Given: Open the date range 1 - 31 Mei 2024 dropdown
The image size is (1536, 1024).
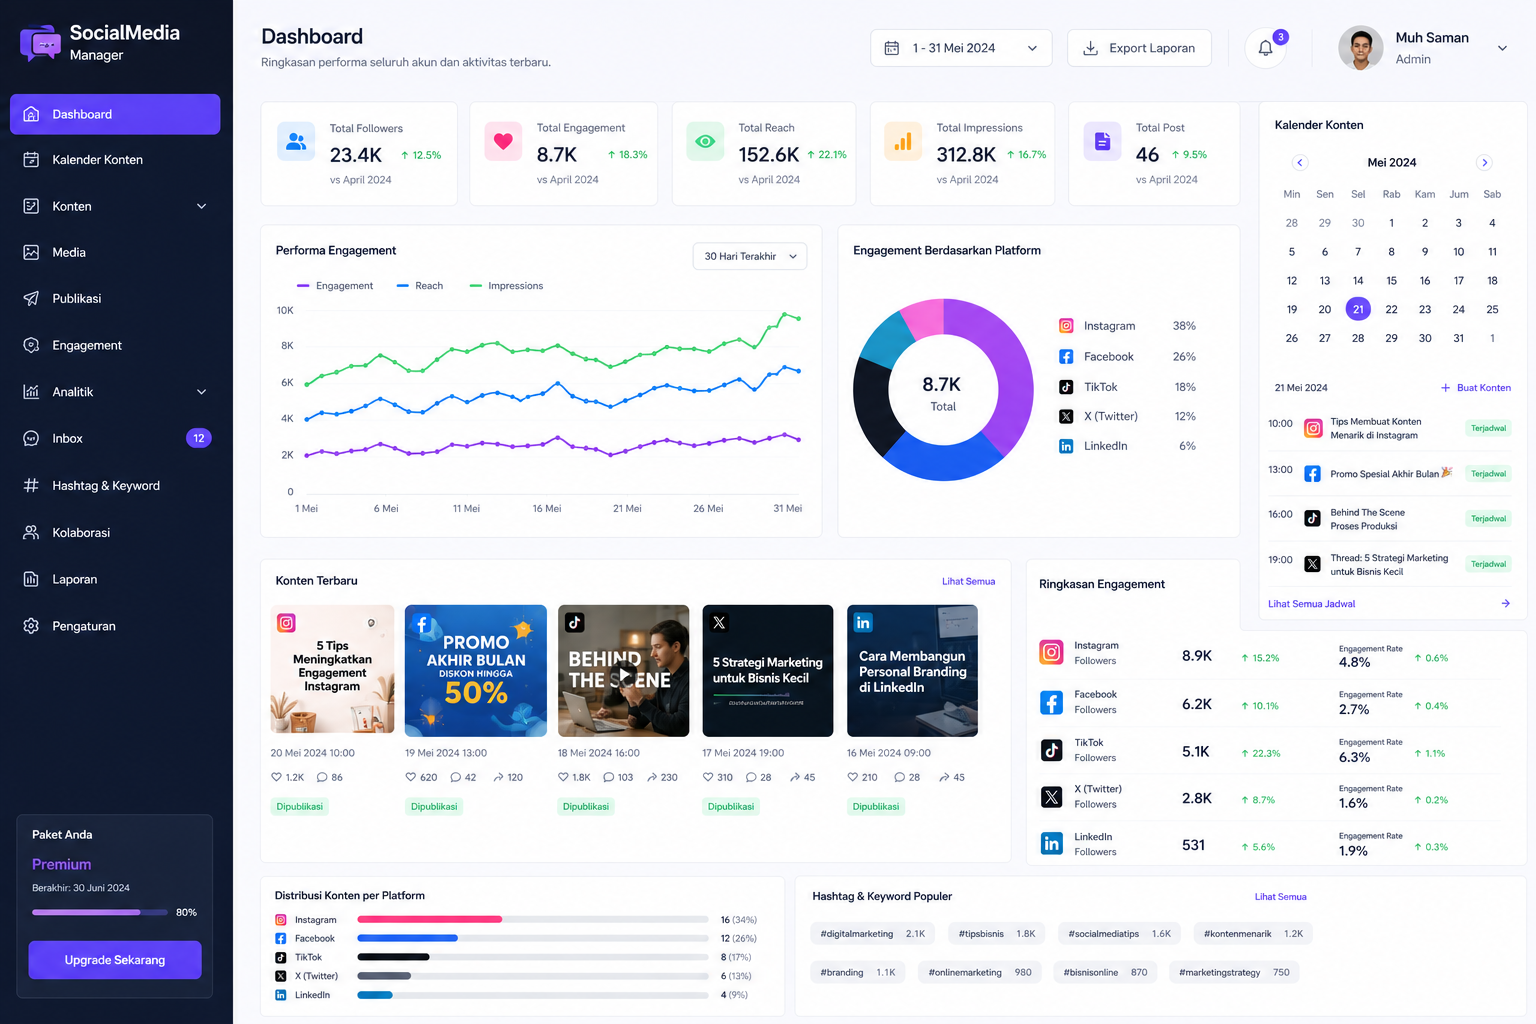Looking at the screenshot, I should pyautogui.click(x=961, y=48).
